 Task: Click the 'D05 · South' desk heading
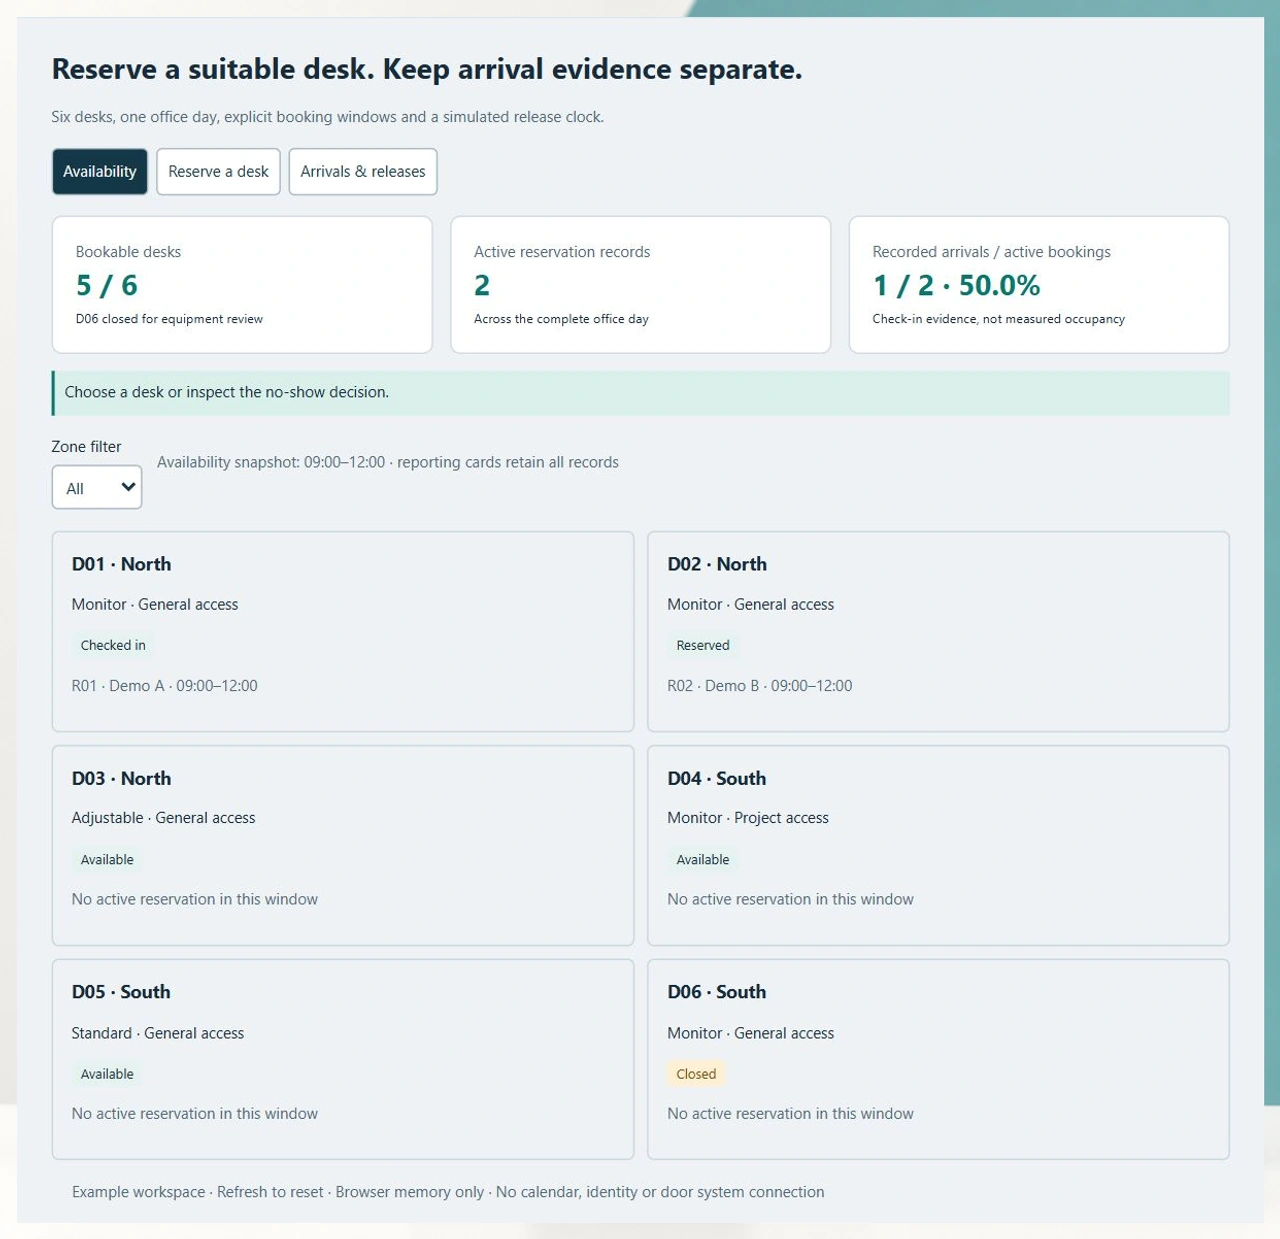point(121,992)
